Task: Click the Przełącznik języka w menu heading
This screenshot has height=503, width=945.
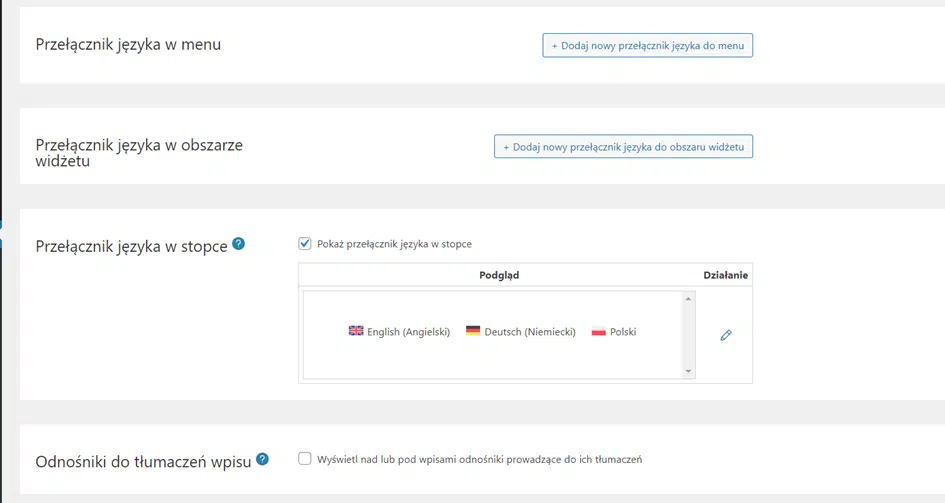Action: click(128, 45)
